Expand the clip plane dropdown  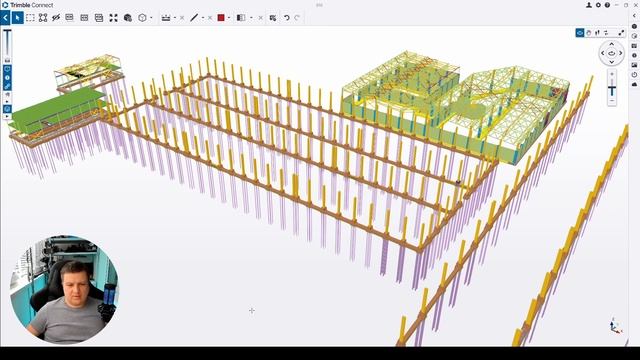251,18
